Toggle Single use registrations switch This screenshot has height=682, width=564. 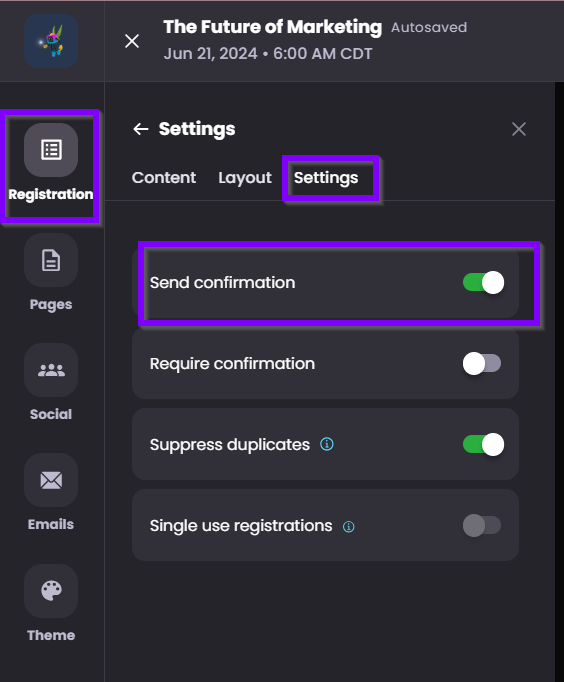(482, 525)
